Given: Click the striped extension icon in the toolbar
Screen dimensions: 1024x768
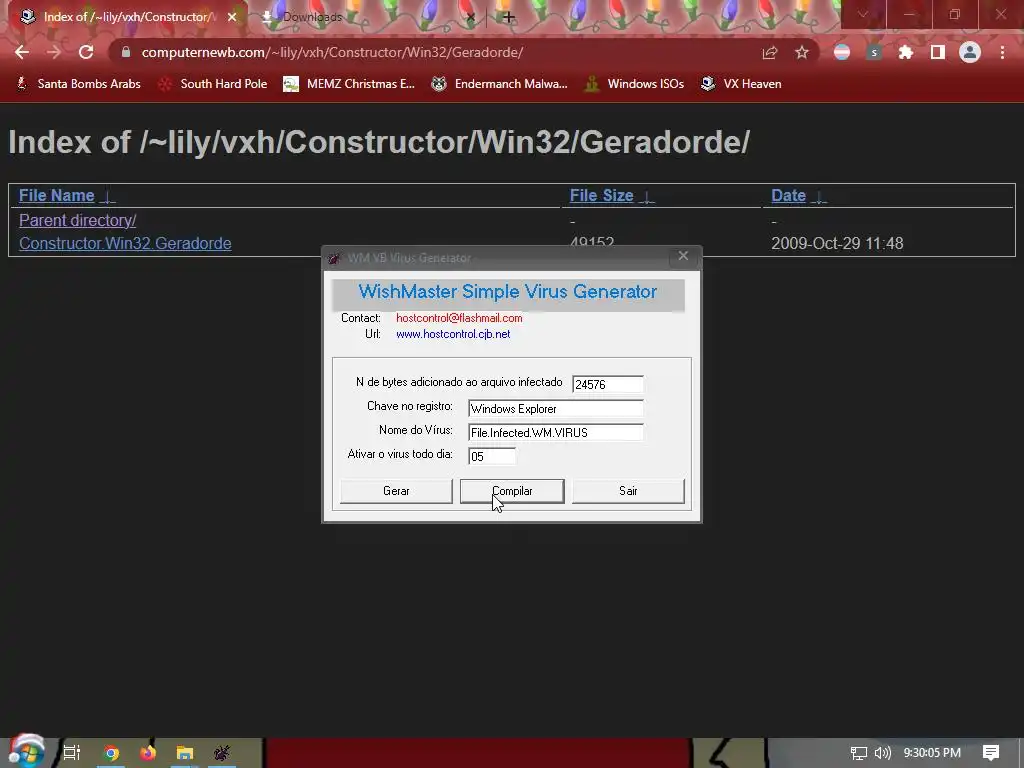Looking at the screenshot, I should (842, 52).
